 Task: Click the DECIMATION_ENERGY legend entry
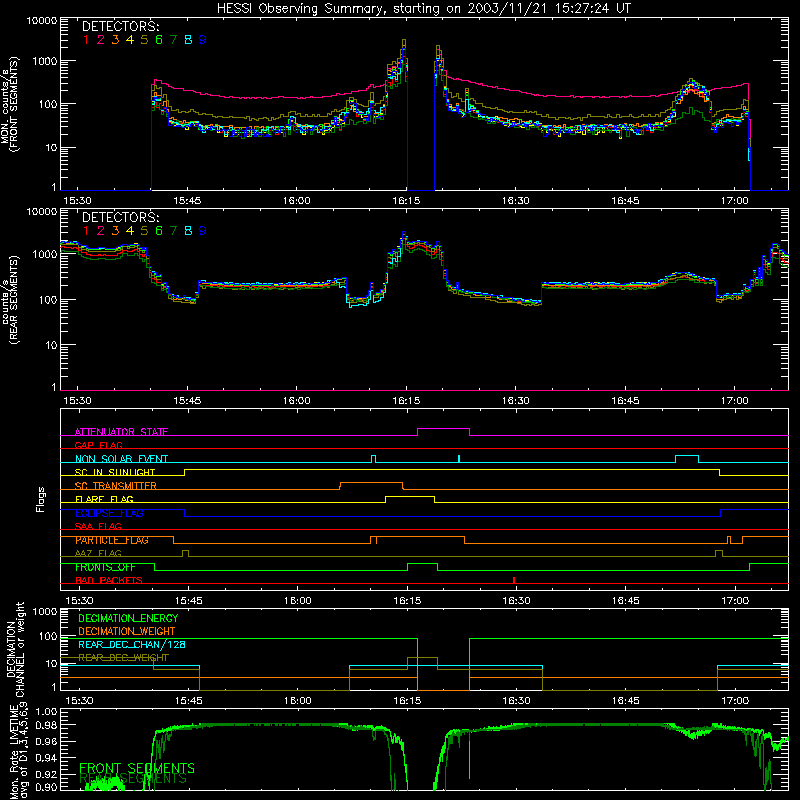(x=128, y=618)
